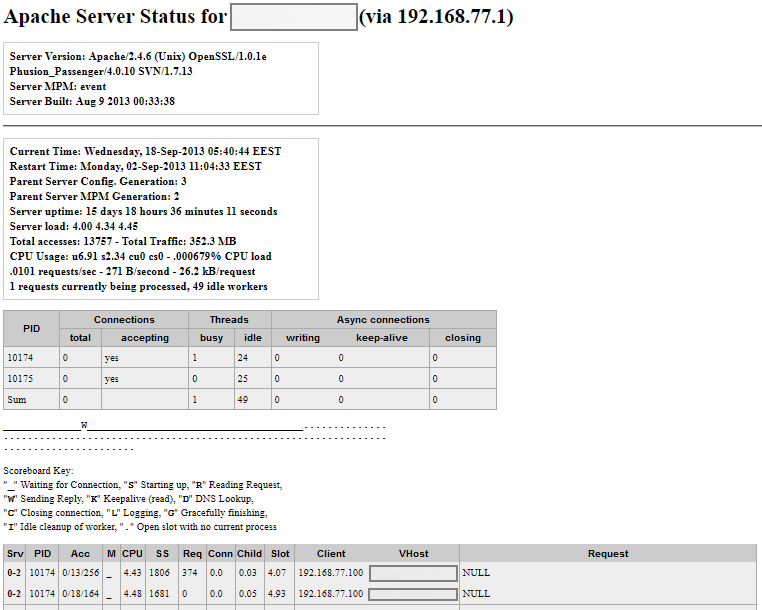Click the Request column header

[608, 554]
